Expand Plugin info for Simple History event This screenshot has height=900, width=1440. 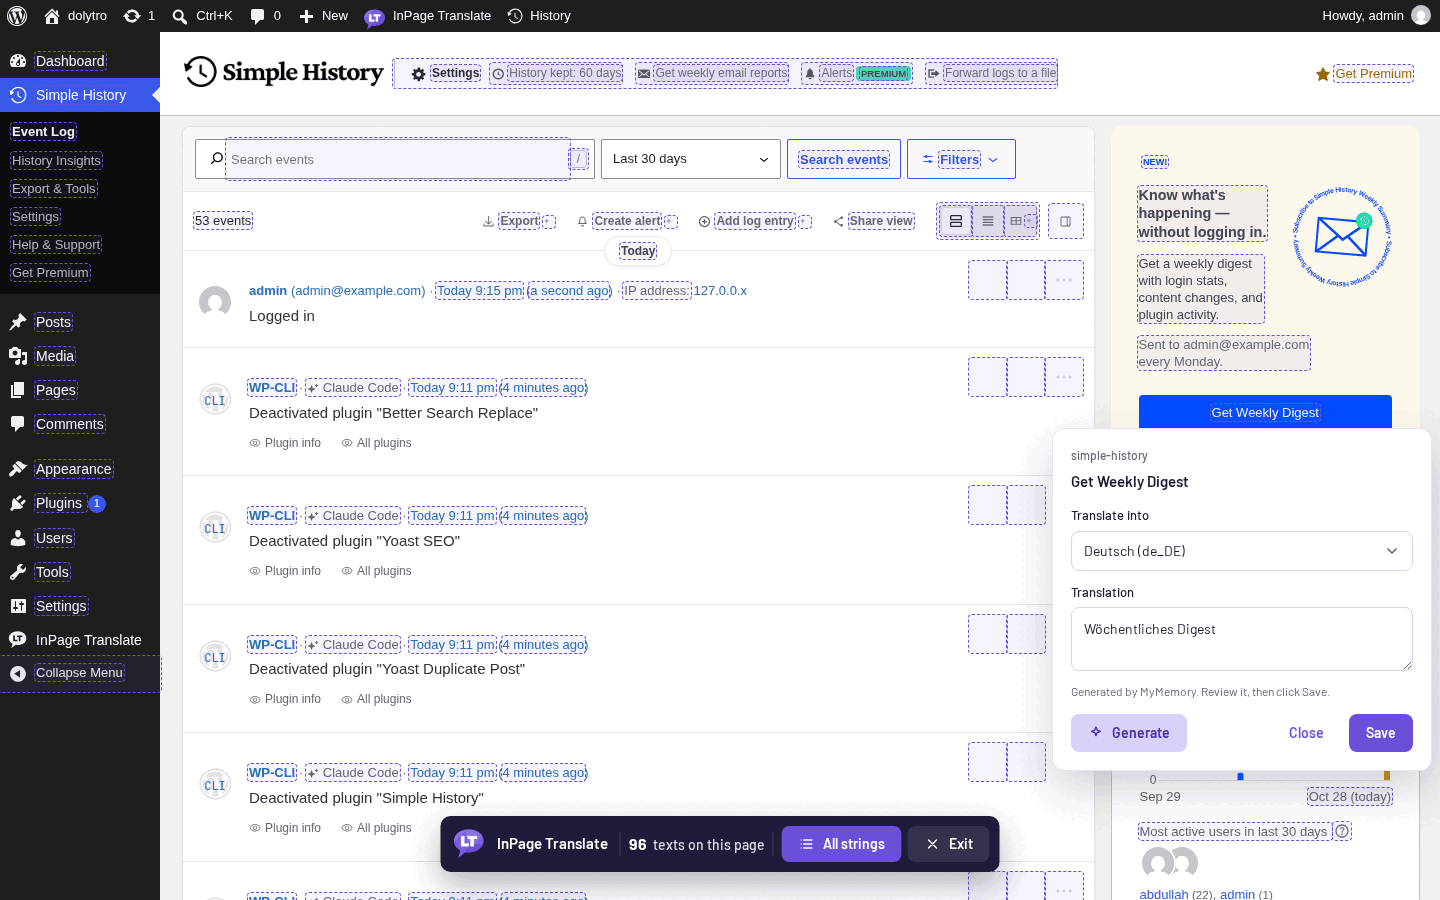tap(285, 828)
